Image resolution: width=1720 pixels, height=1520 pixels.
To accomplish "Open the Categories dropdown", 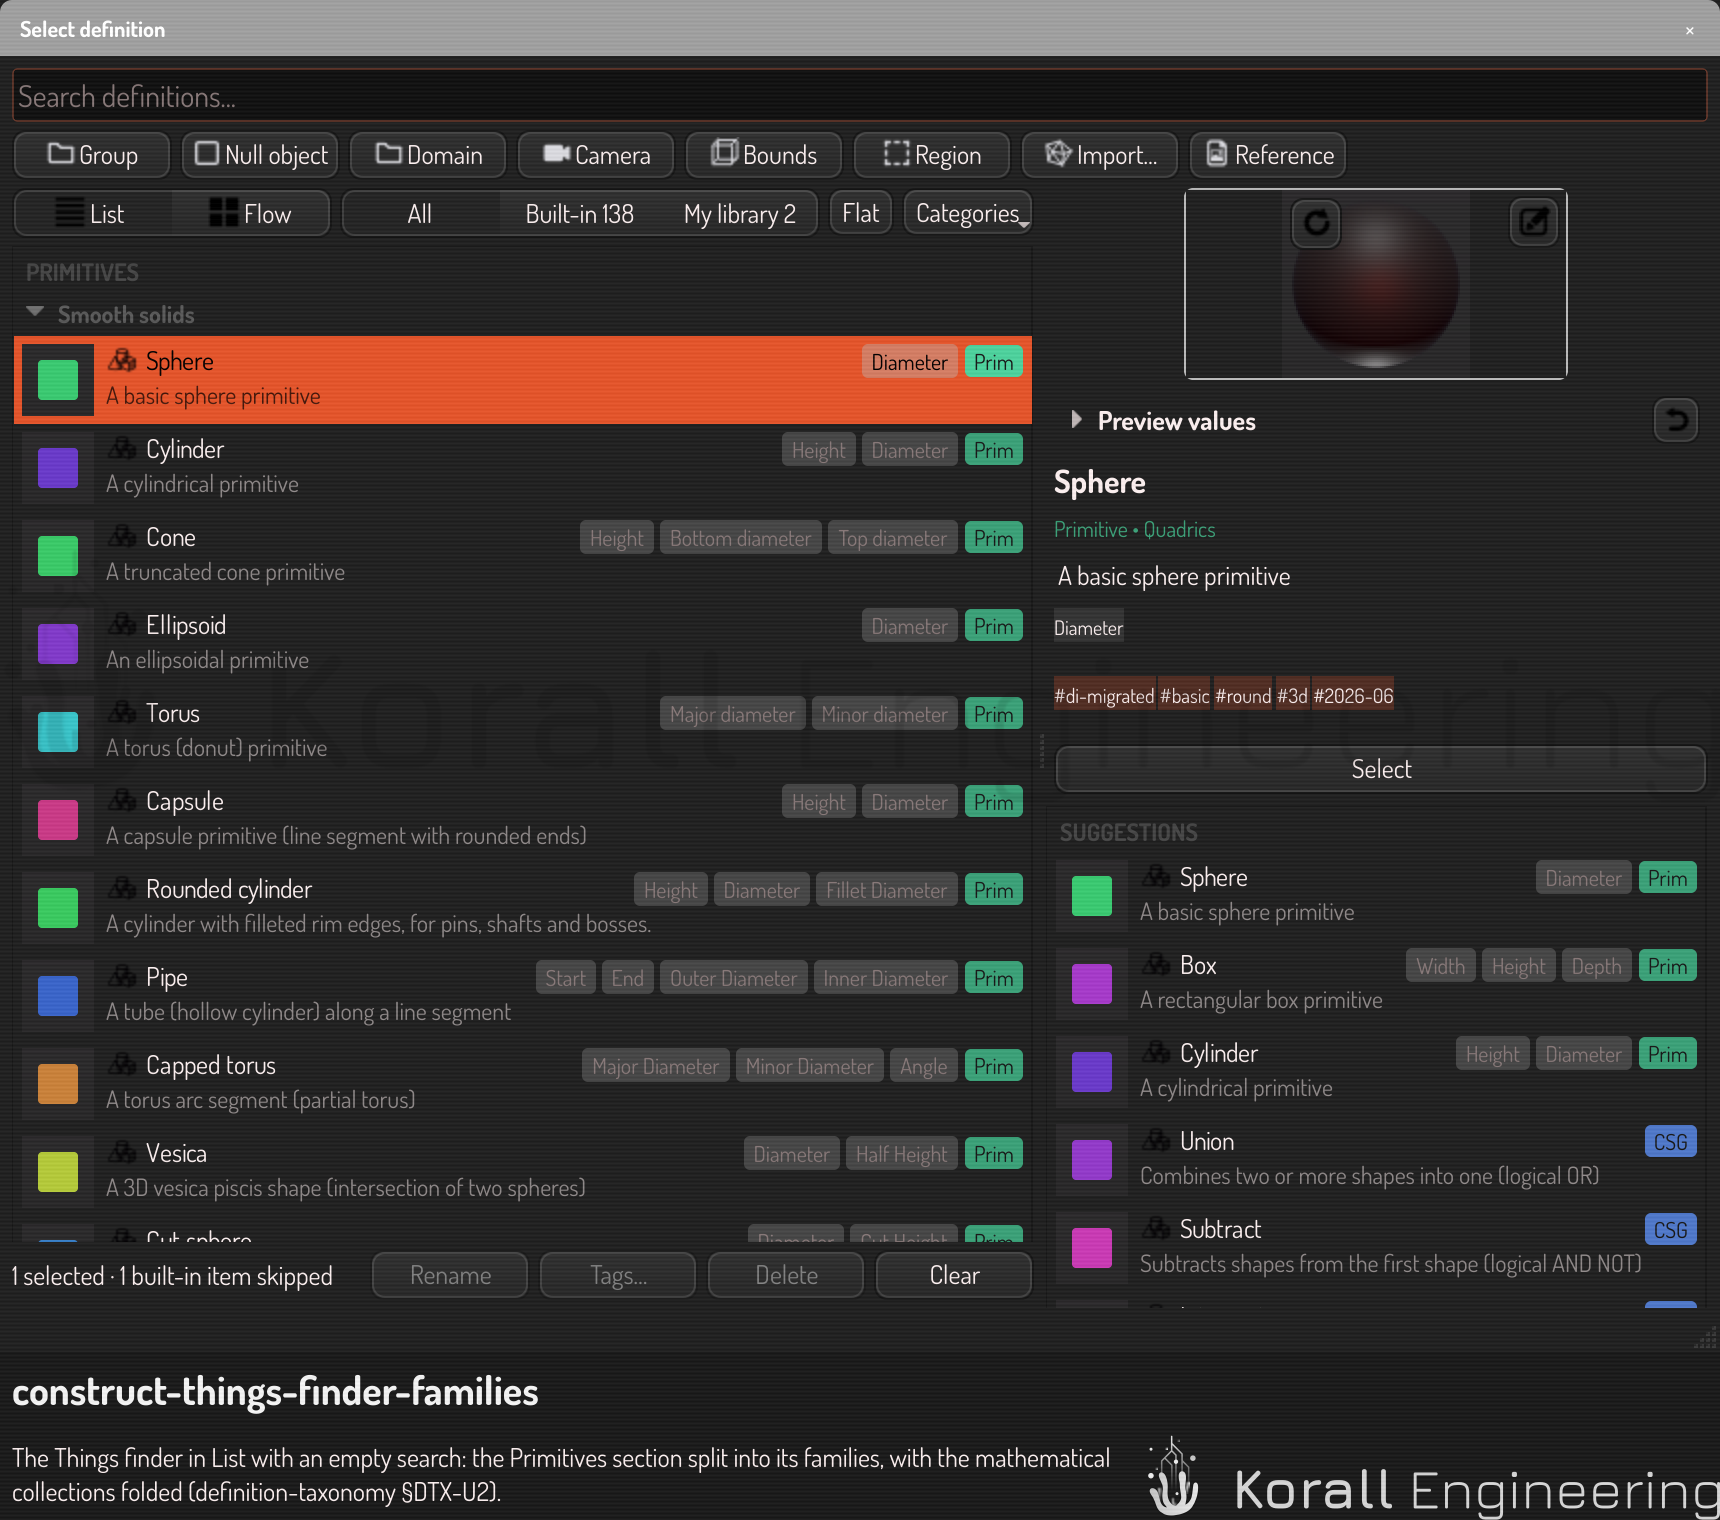I will [968, 213].
